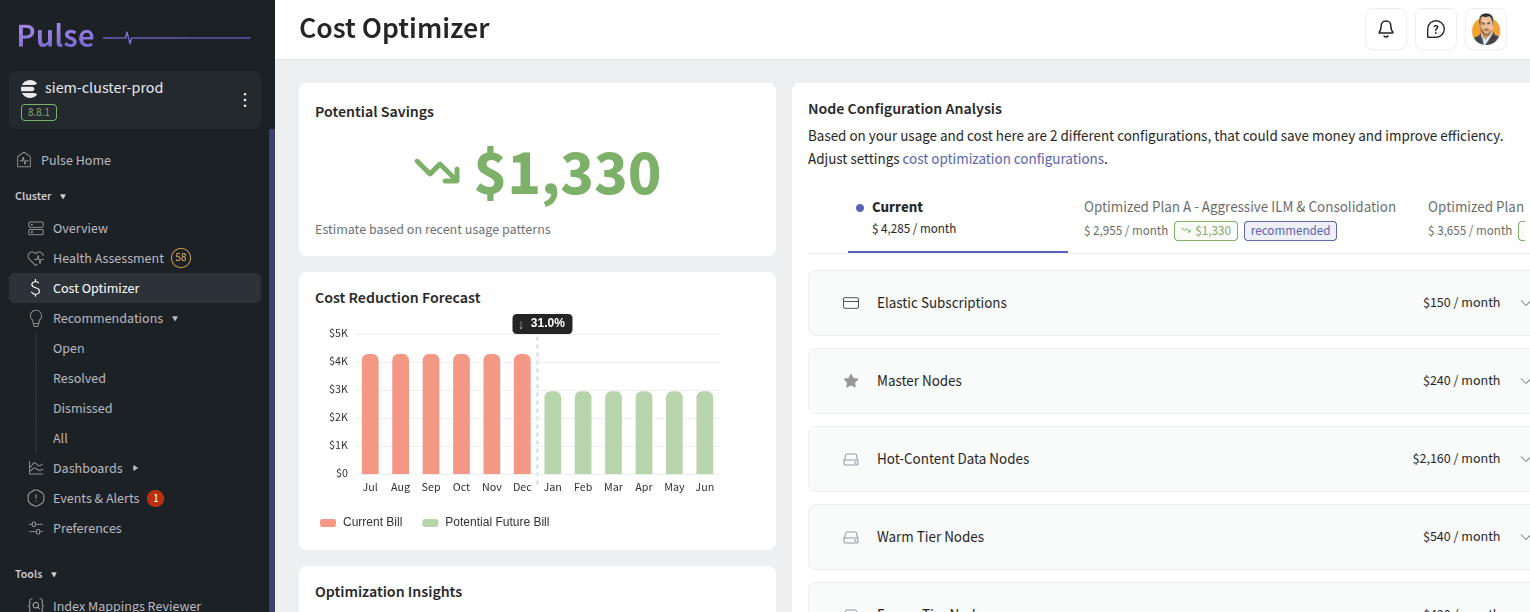Open Preferences from the sidebar

[x=85, y=527]
